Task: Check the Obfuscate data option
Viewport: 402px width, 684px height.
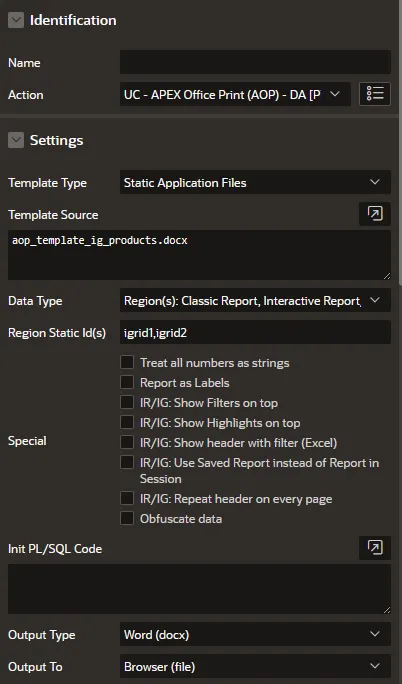Action: [x=127, y=518]
